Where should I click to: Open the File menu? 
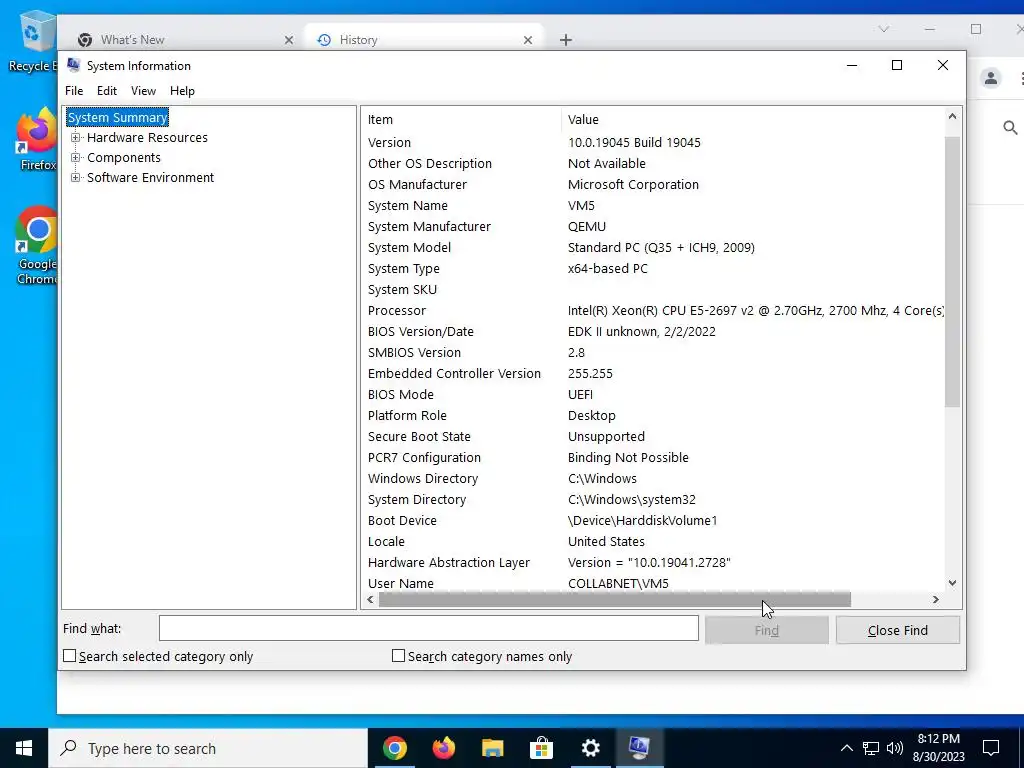74,91
